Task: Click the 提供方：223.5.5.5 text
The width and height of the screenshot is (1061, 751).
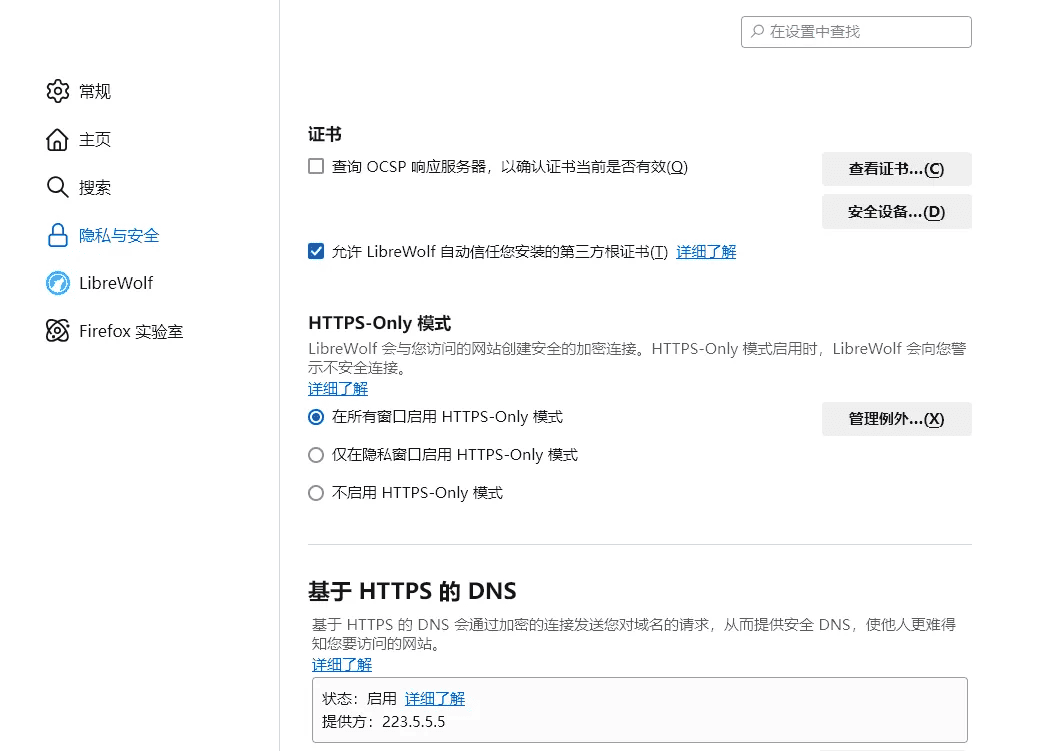Action: point(384,721)
